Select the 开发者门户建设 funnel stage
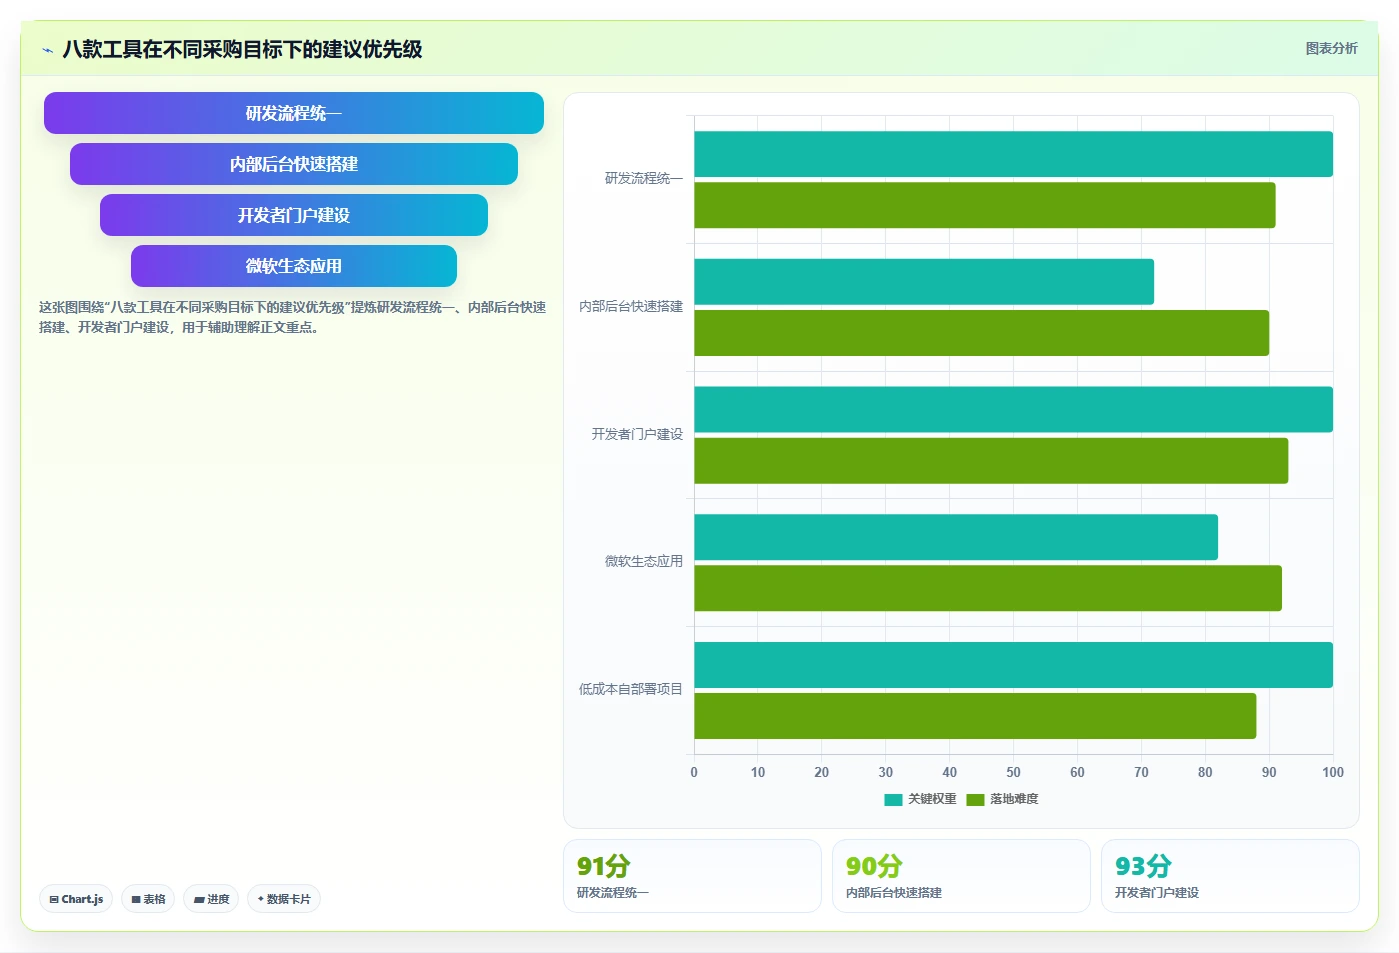 click(x=294, y=215)
